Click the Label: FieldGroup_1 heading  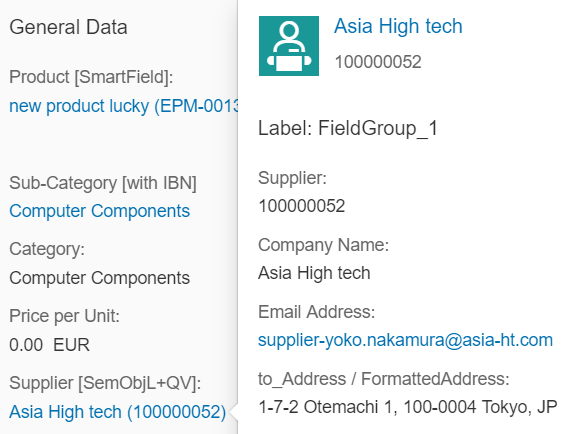(348, 128)
